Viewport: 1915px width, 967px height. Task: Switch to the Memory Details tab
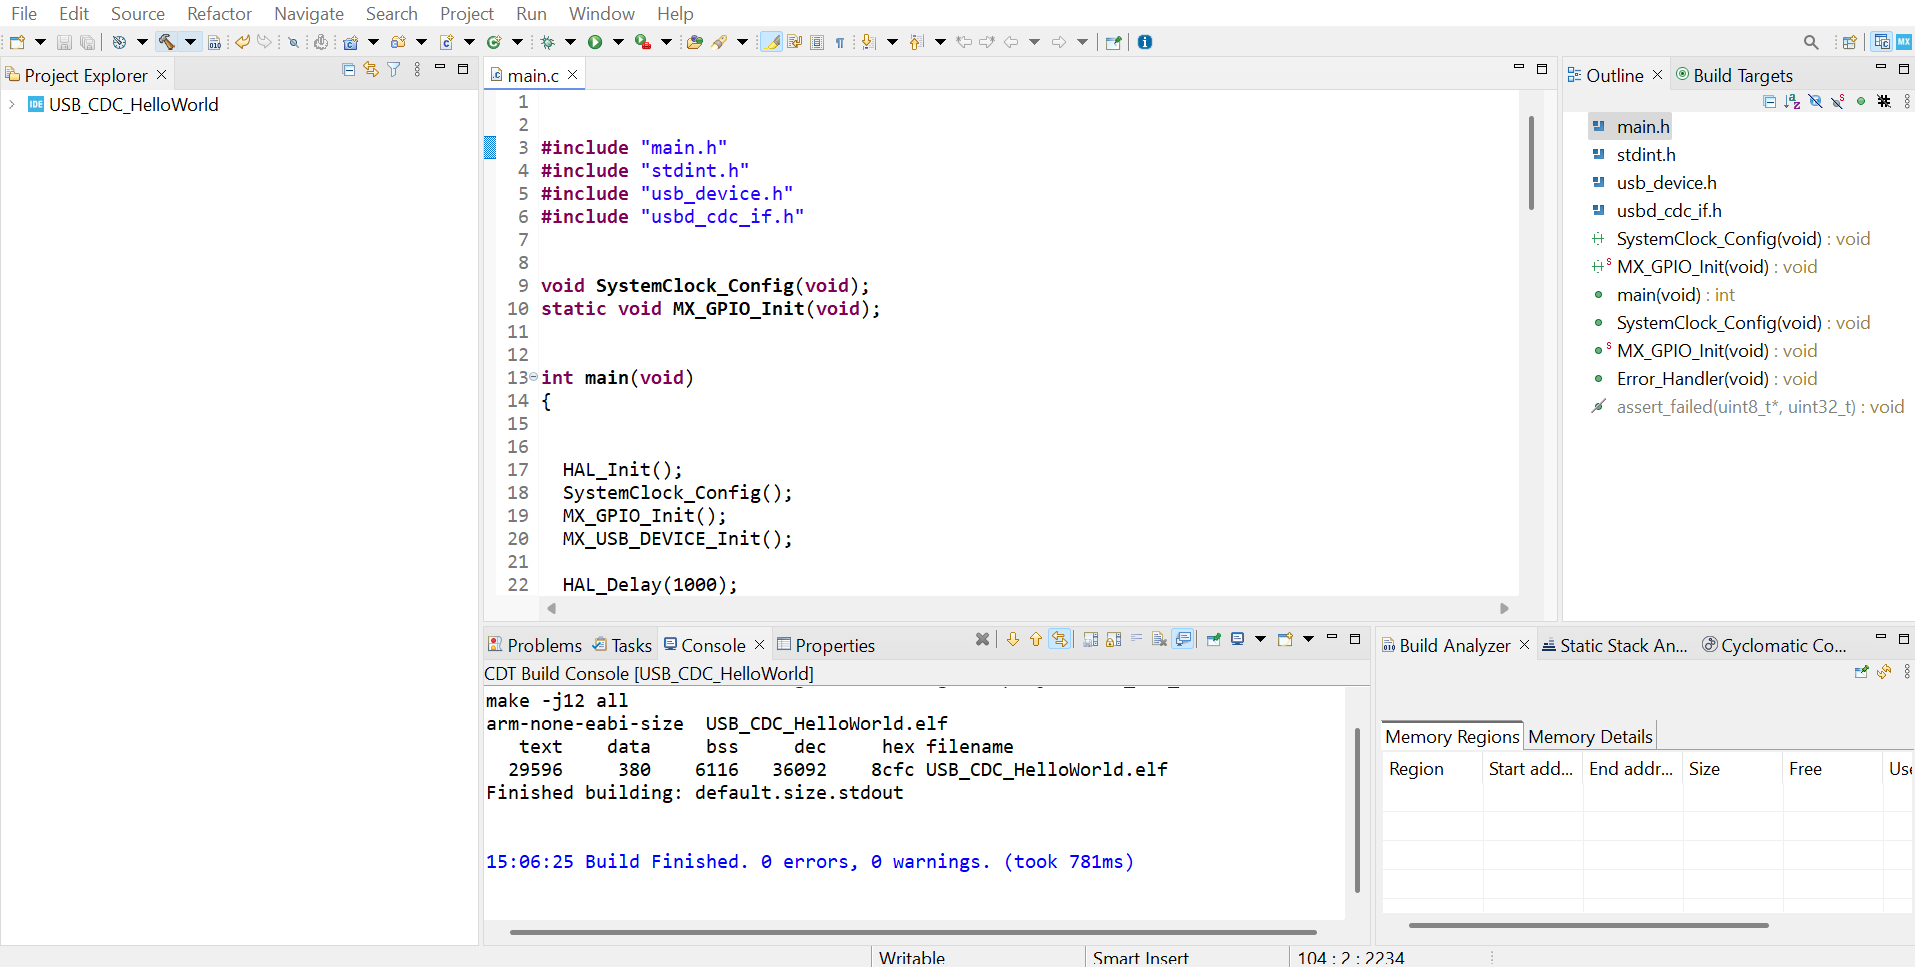(x=1589, y=736)
